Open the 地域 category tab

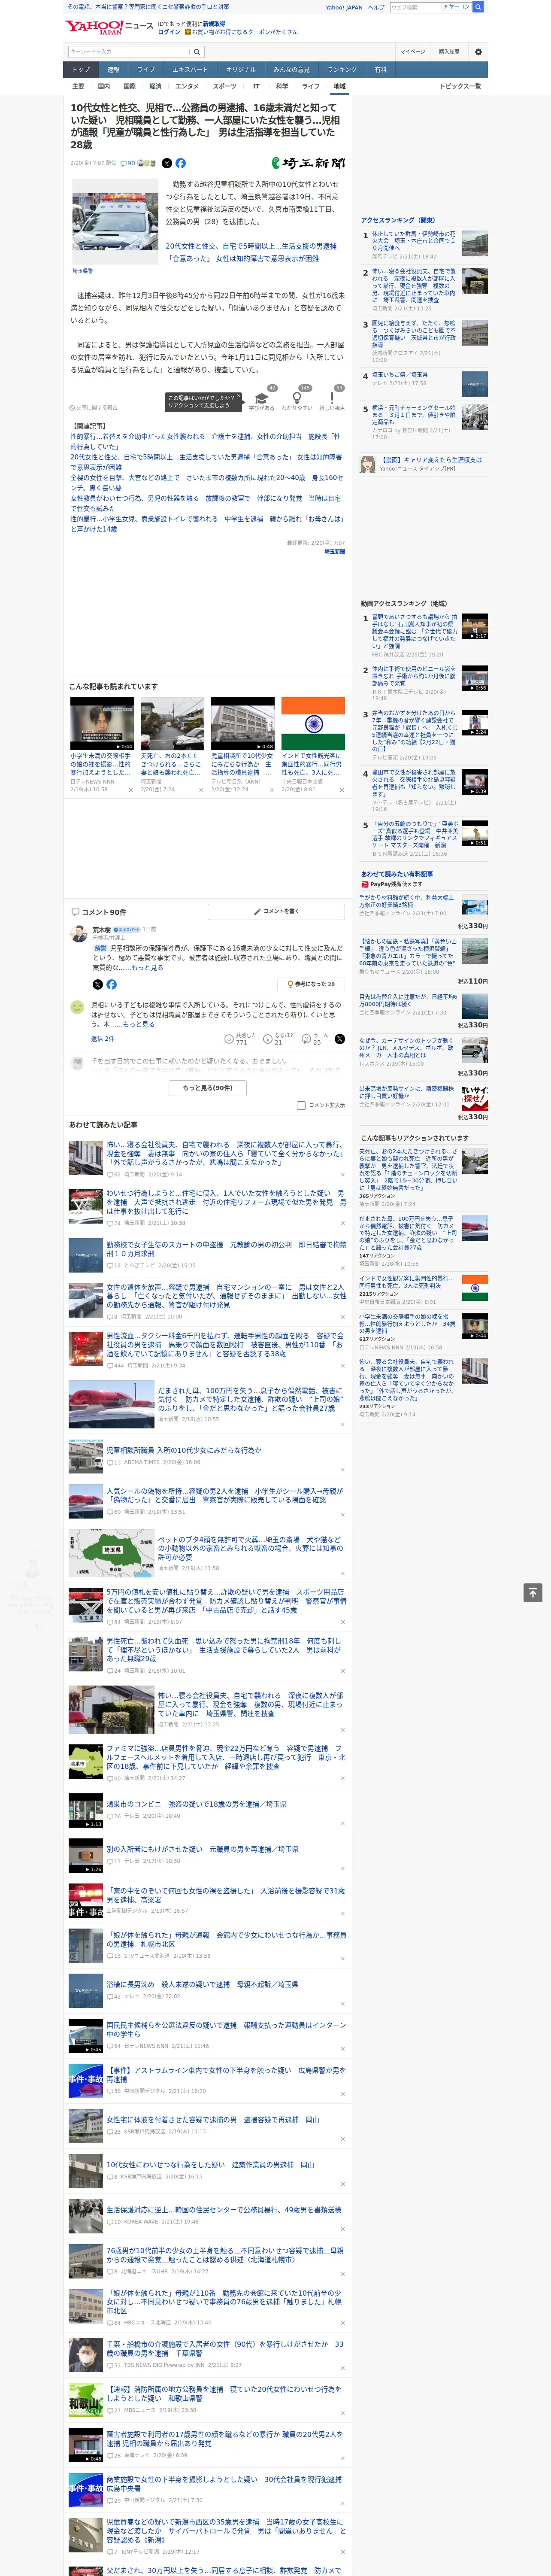339,86
